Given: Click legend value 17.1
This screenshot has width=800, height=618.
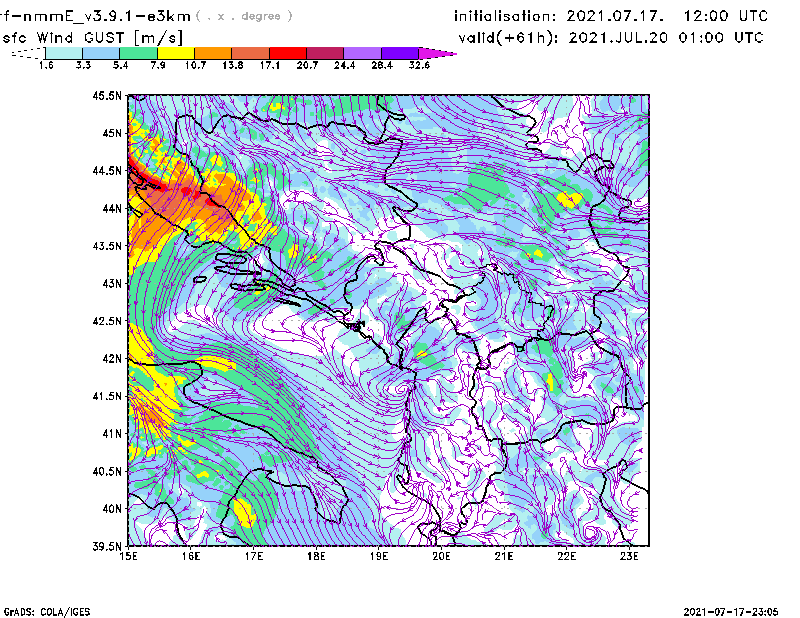Looking at the screenshot, I should [269, 65].
